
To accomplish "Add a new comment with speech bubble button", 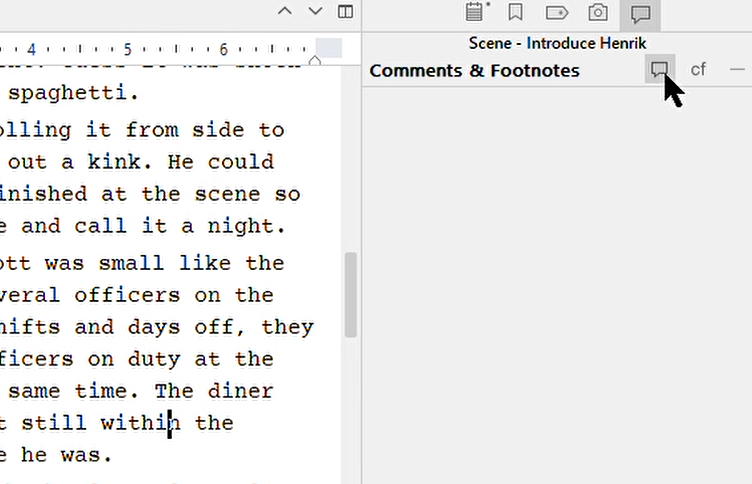I will 660,69.
